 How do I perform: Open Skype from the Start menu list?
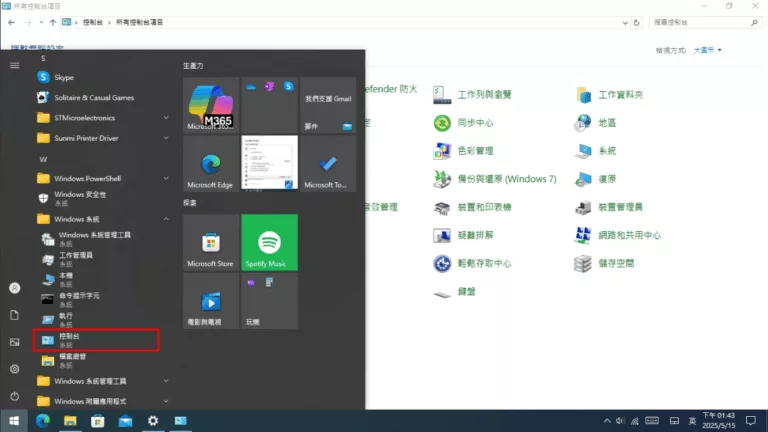point(64,77)
